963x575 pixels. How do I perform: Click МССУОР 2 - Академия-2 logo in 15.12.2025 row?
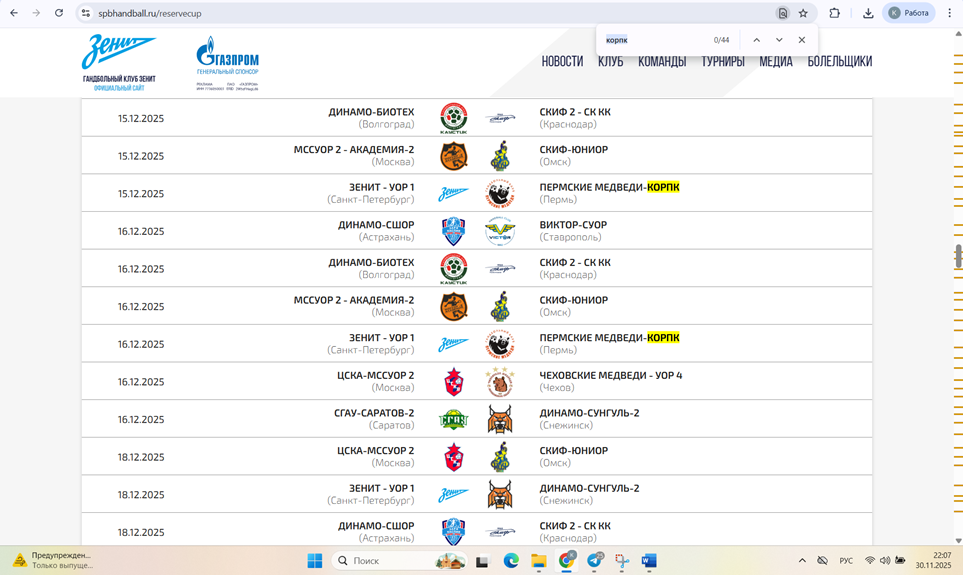coord(454,156)
